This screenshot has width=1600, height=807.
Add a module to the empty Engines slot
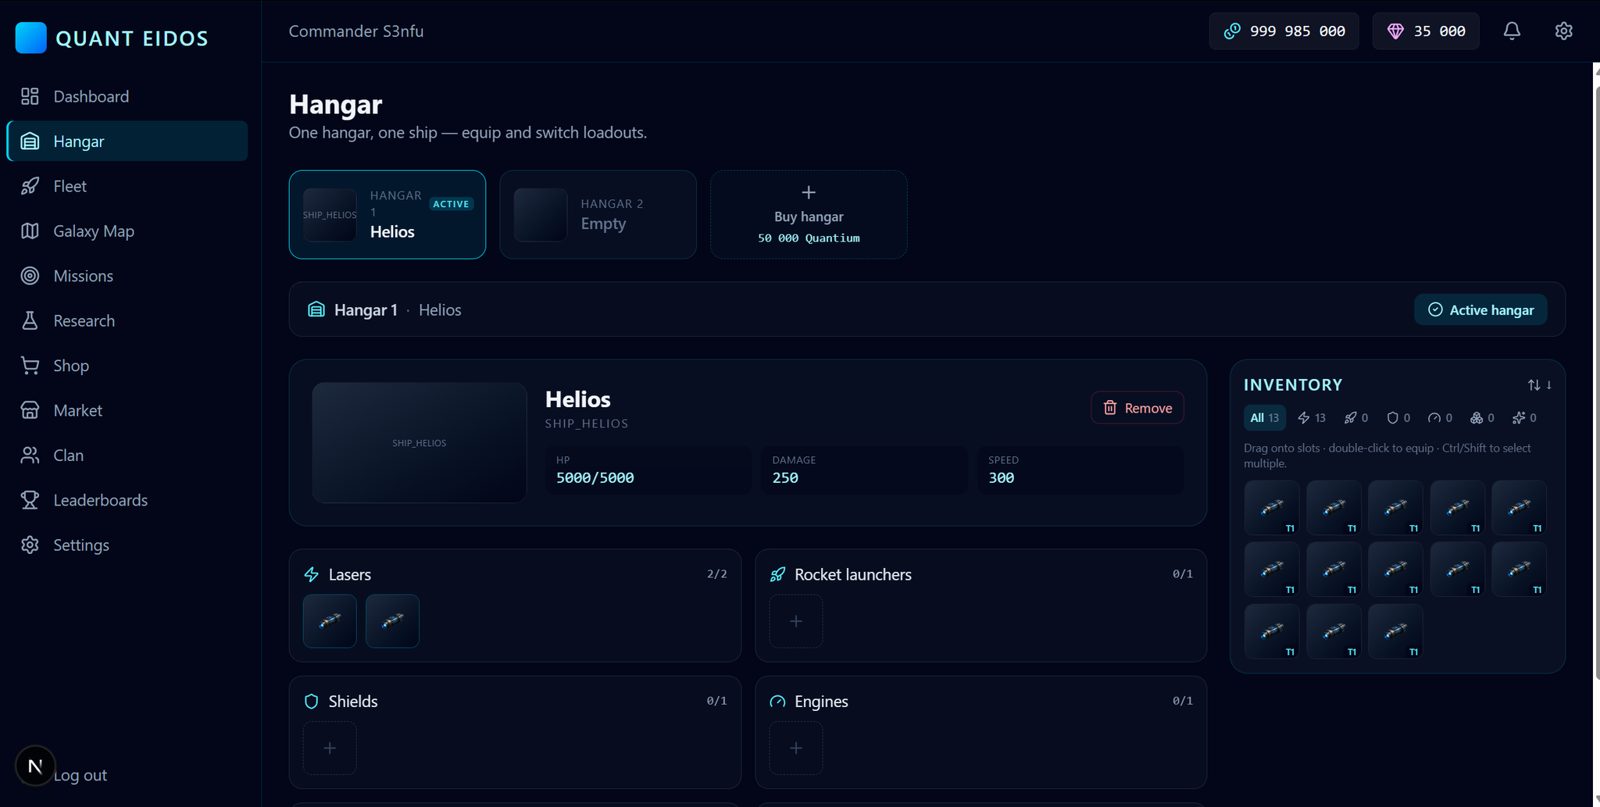pos(796,748)
